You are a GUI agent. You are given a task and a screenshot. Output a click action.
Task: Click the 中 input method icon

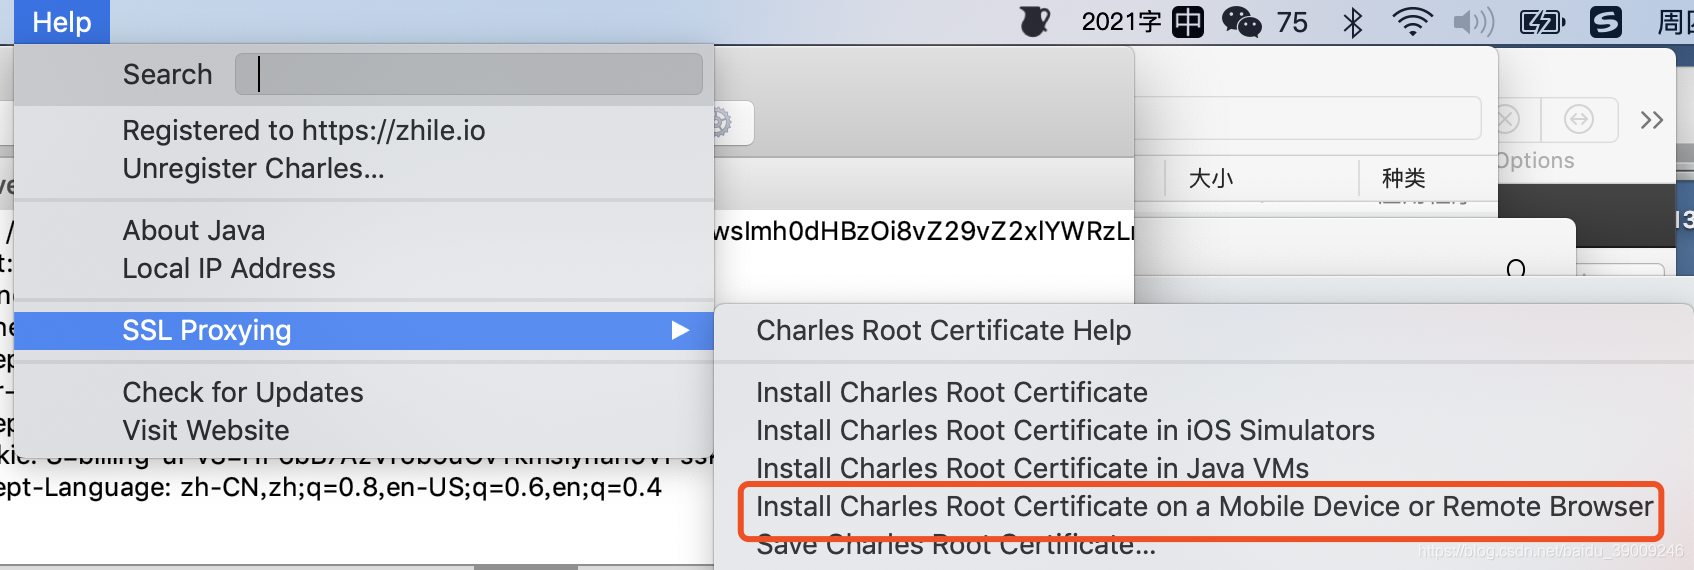1188,22
